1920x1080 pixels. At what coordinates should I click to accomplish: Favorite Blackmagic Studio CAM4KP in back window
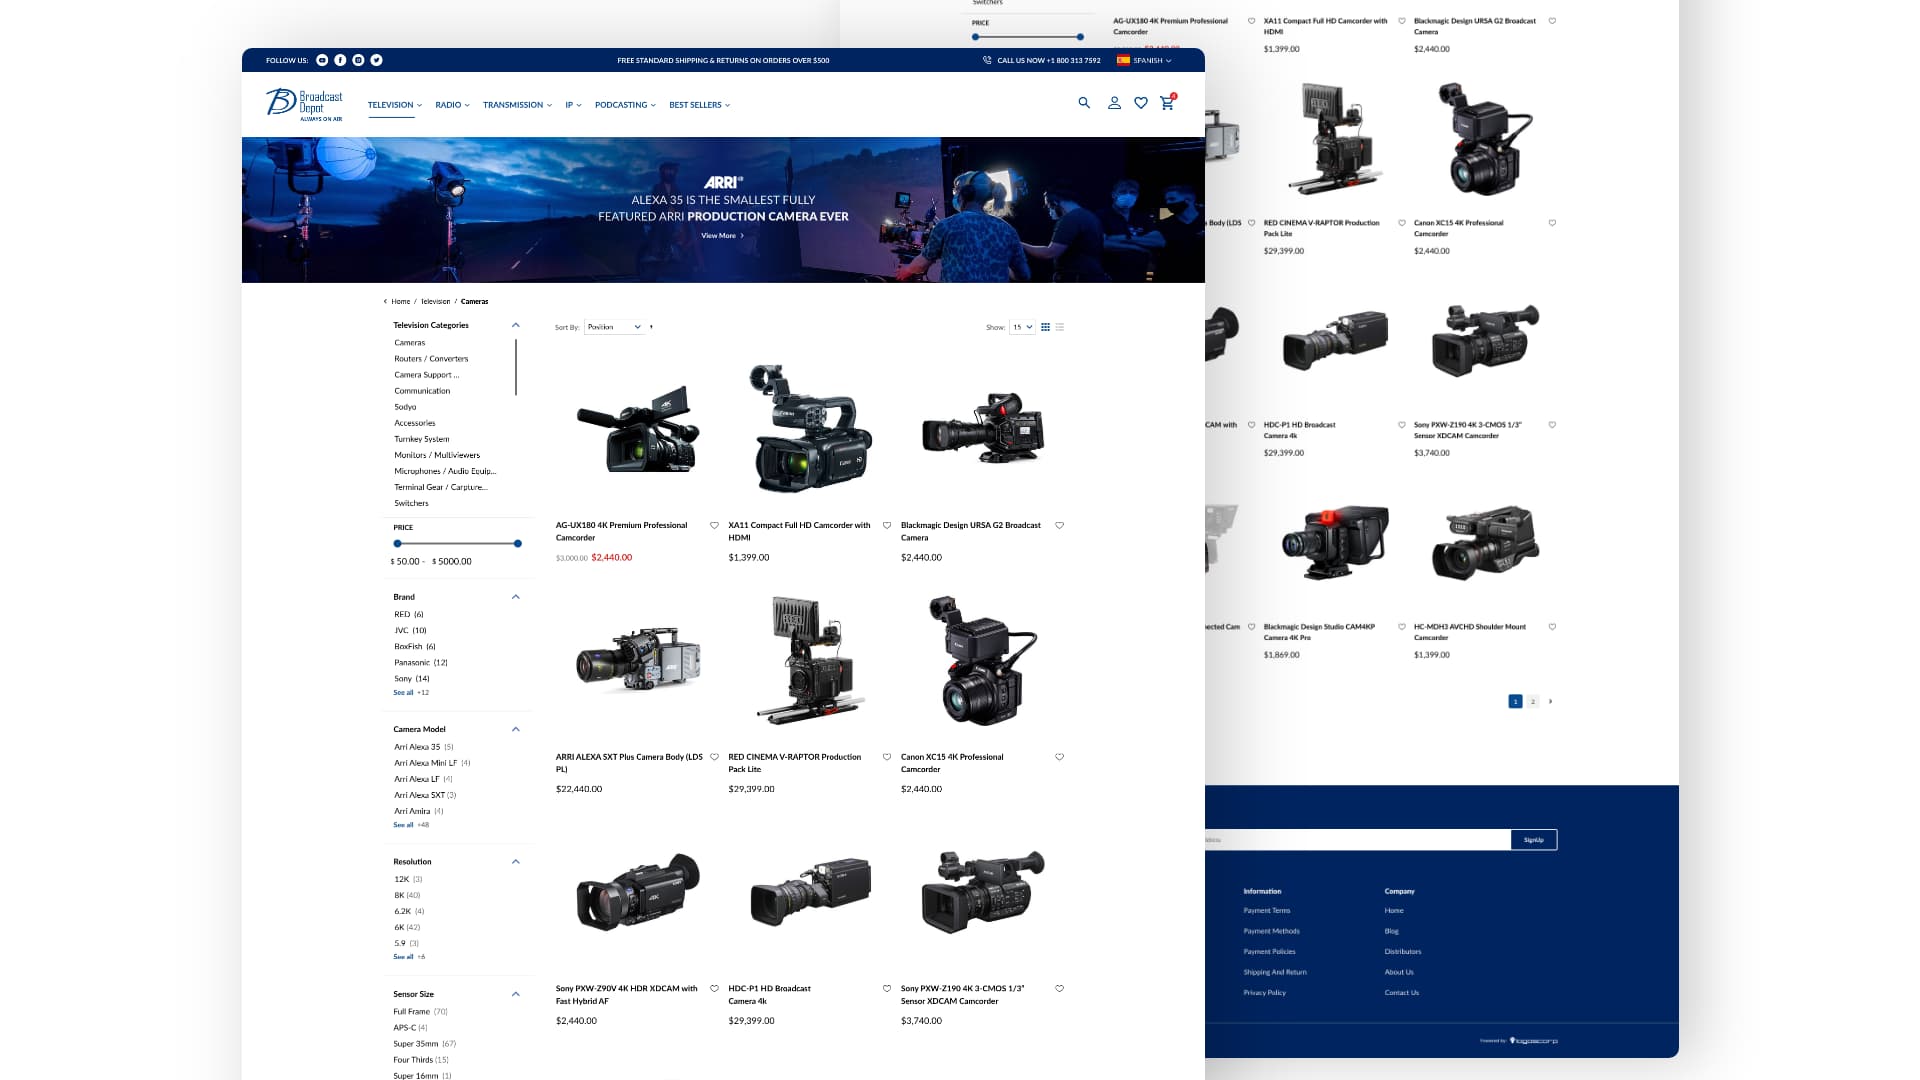tap(1402, 627)
